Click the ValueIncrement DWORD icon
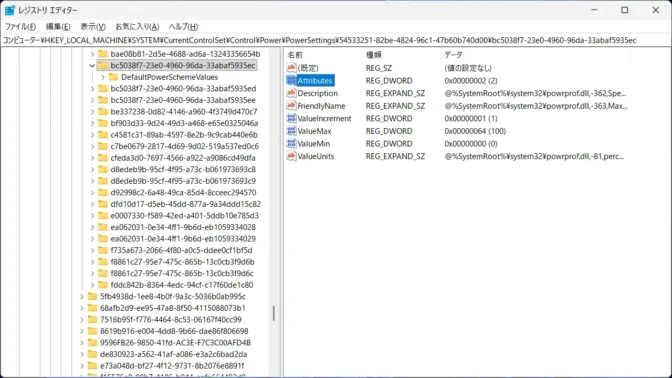This screenshot has width=672, height=378. pyautogui.click(x=291, y=118)
